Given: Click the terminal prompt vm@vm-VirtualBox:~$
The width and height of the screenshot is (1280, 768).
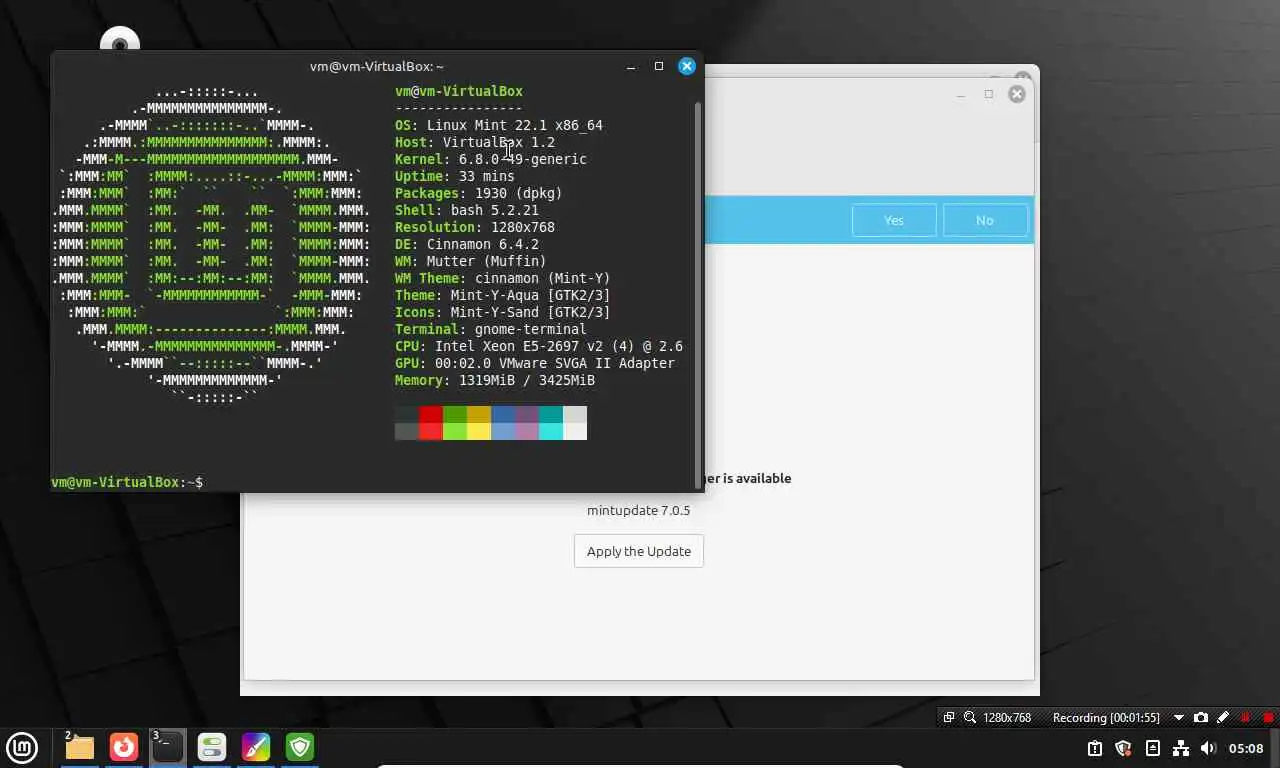Looking at the screenshot, I should pyautogui.click(x=127, y=482).
